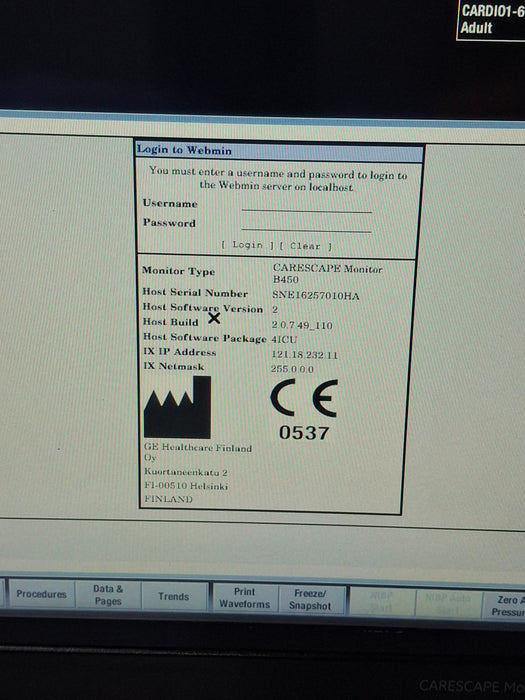Click GE Healthcare Finland Oy text
The height and width of the screenshot is (700, 525).
click(x=198, y=452)
